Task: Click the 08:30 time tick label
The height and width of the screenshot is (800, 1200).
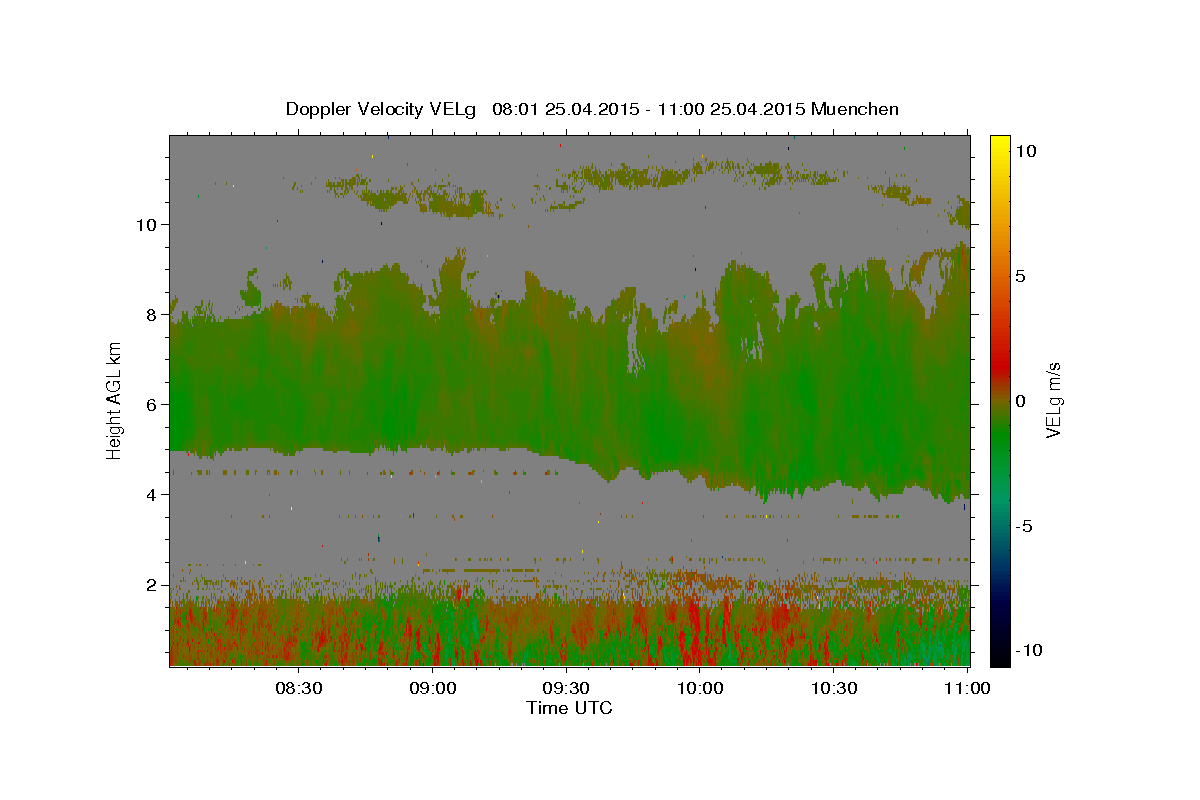Action: click(x=300, y=689)
